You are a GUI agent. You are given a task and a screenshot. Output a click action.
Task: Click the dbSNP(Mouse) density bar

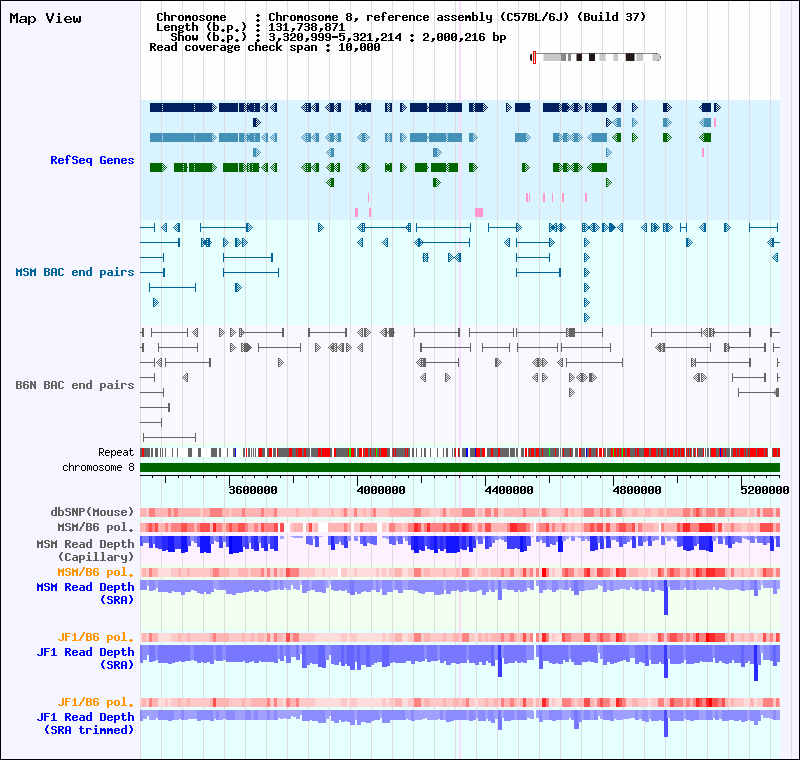[460, 513]
